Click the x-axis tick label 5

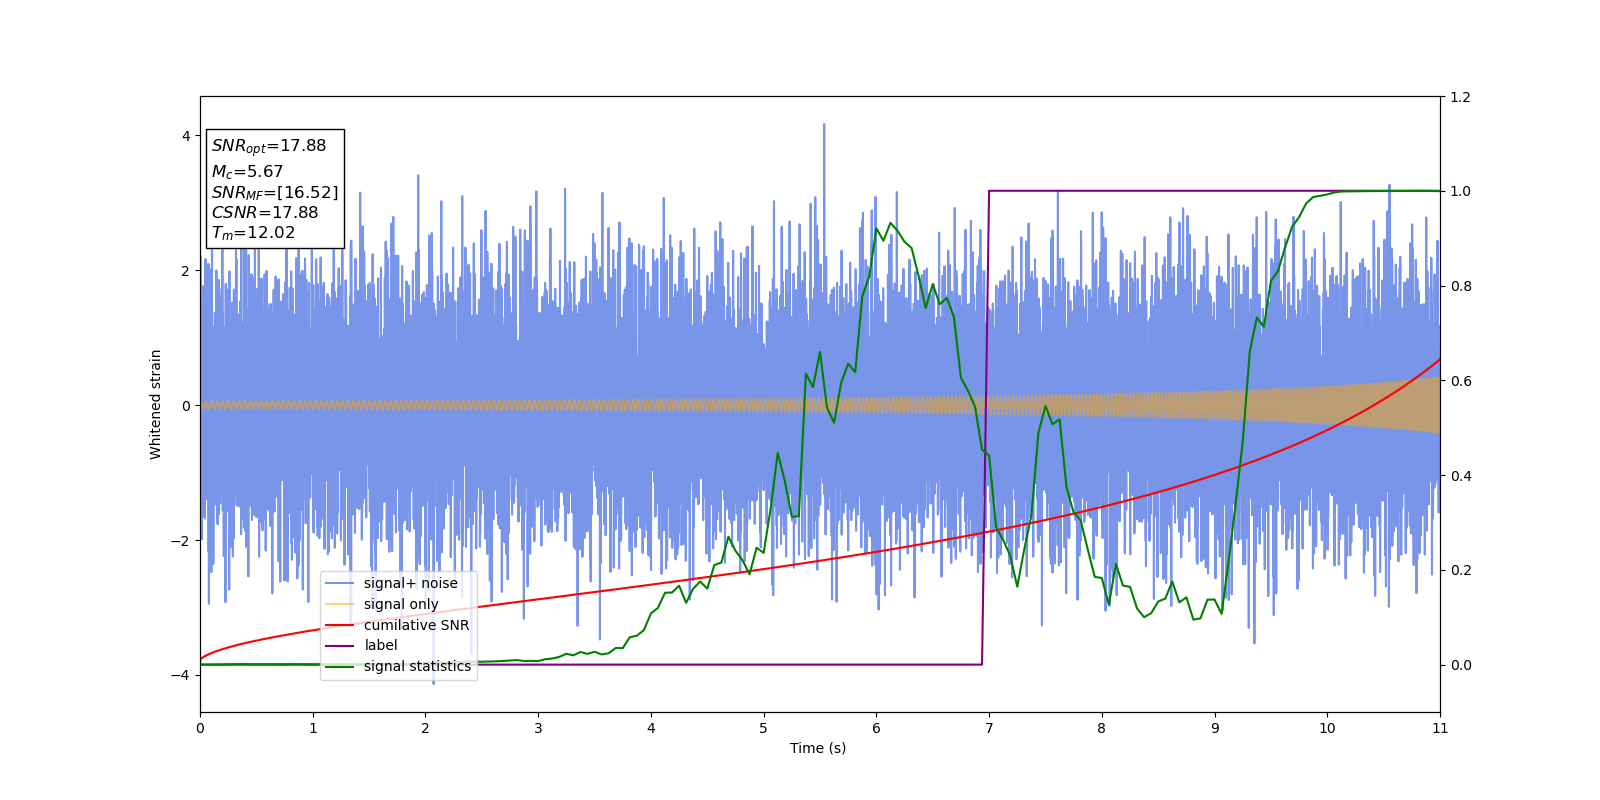pyautogui.click(x=764, y=728)
